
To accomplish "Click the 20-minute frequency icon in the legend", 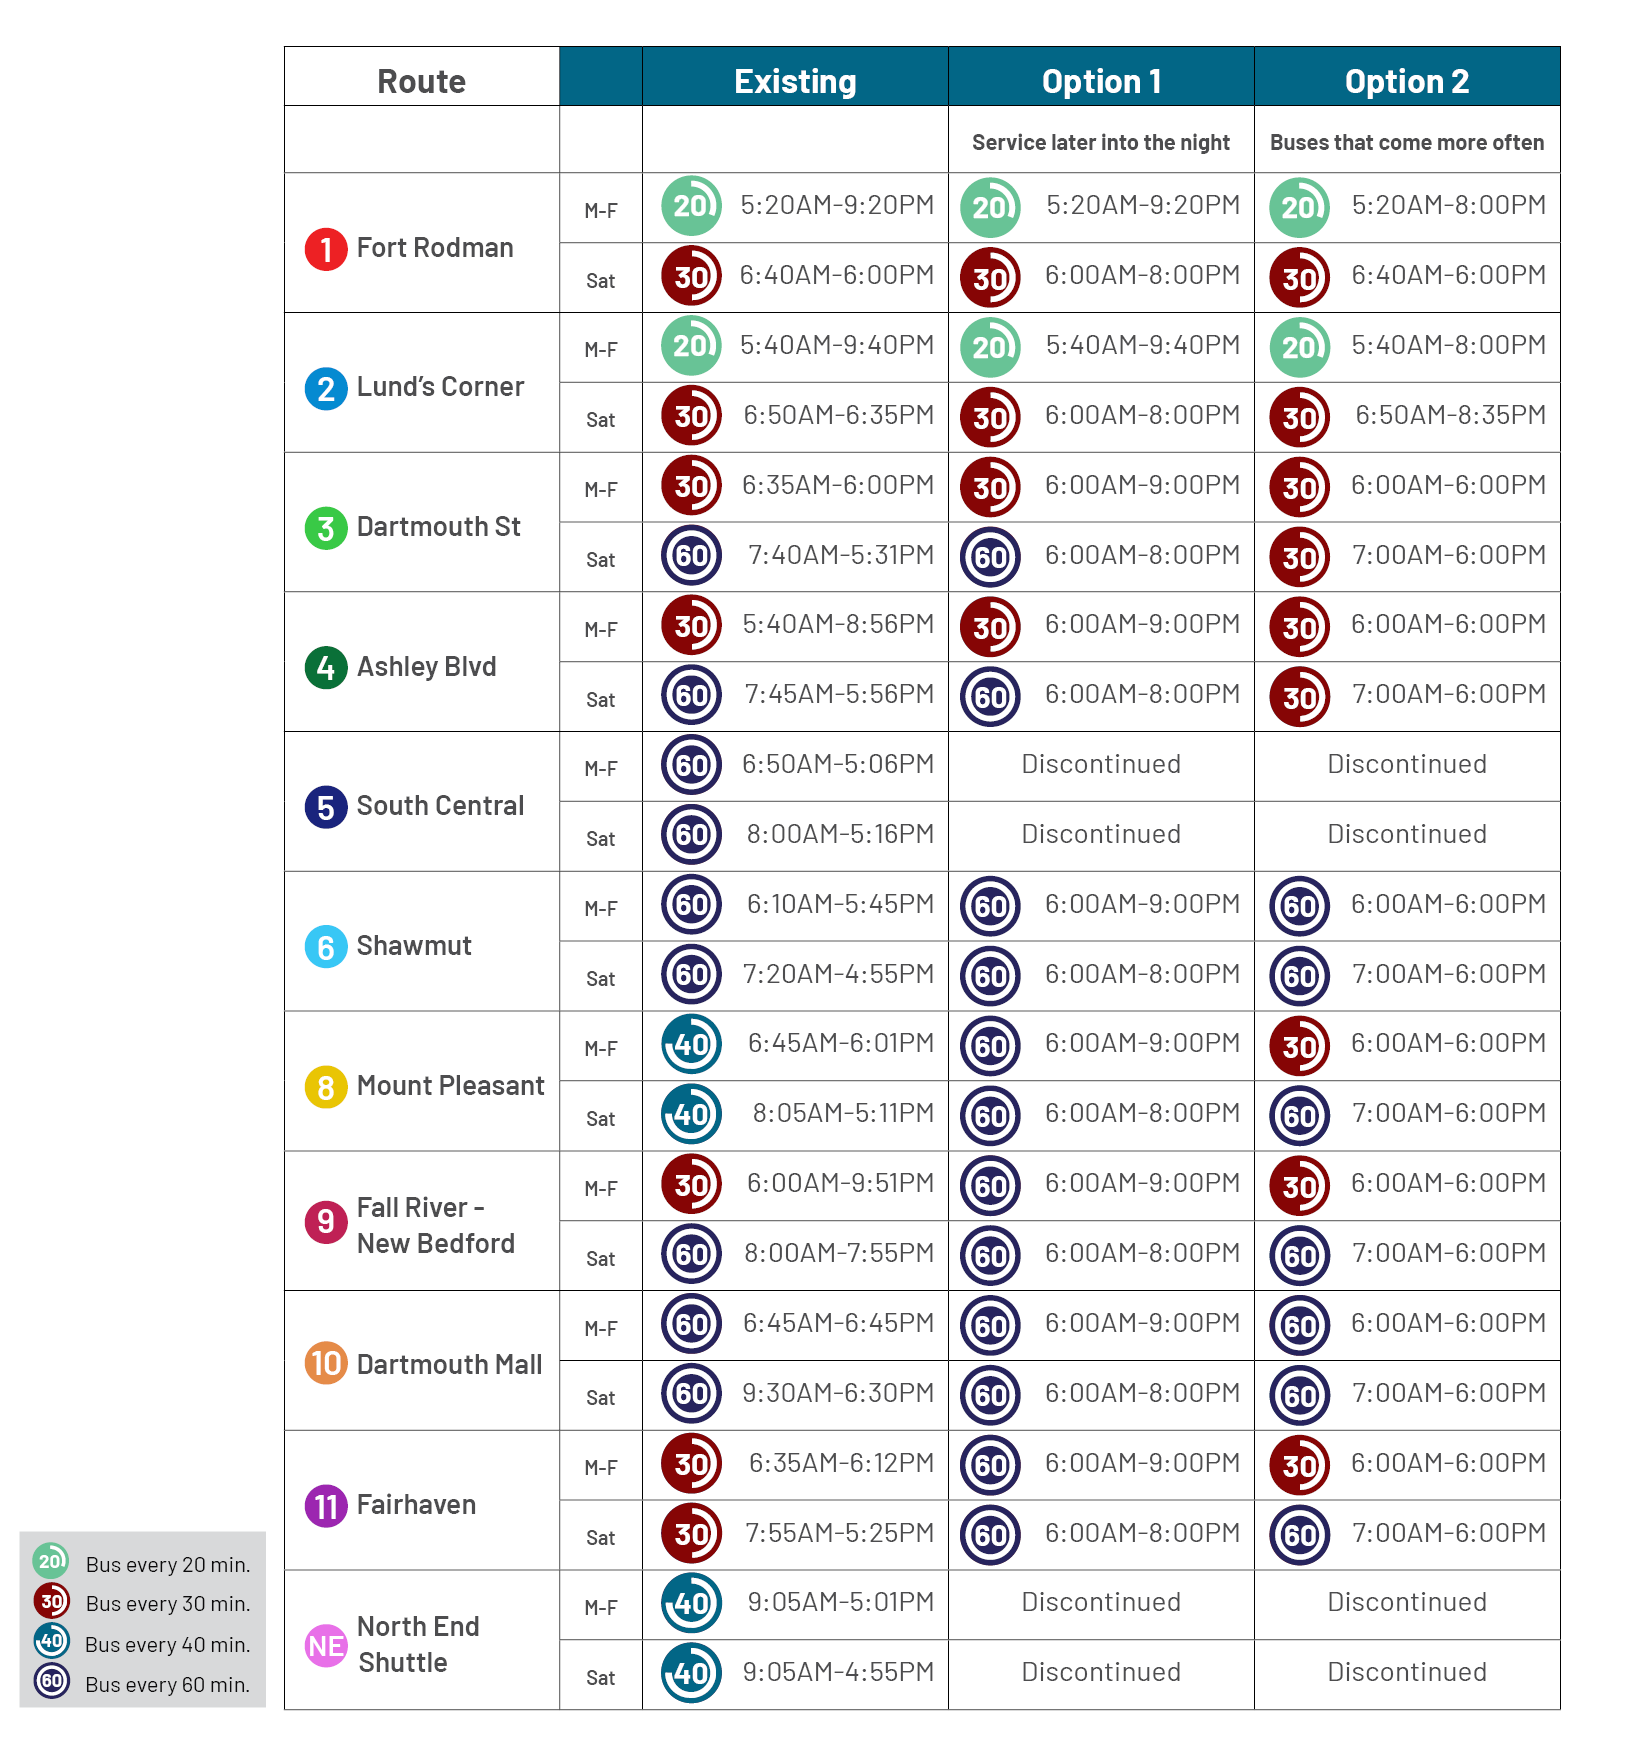I will point(51,1561).
